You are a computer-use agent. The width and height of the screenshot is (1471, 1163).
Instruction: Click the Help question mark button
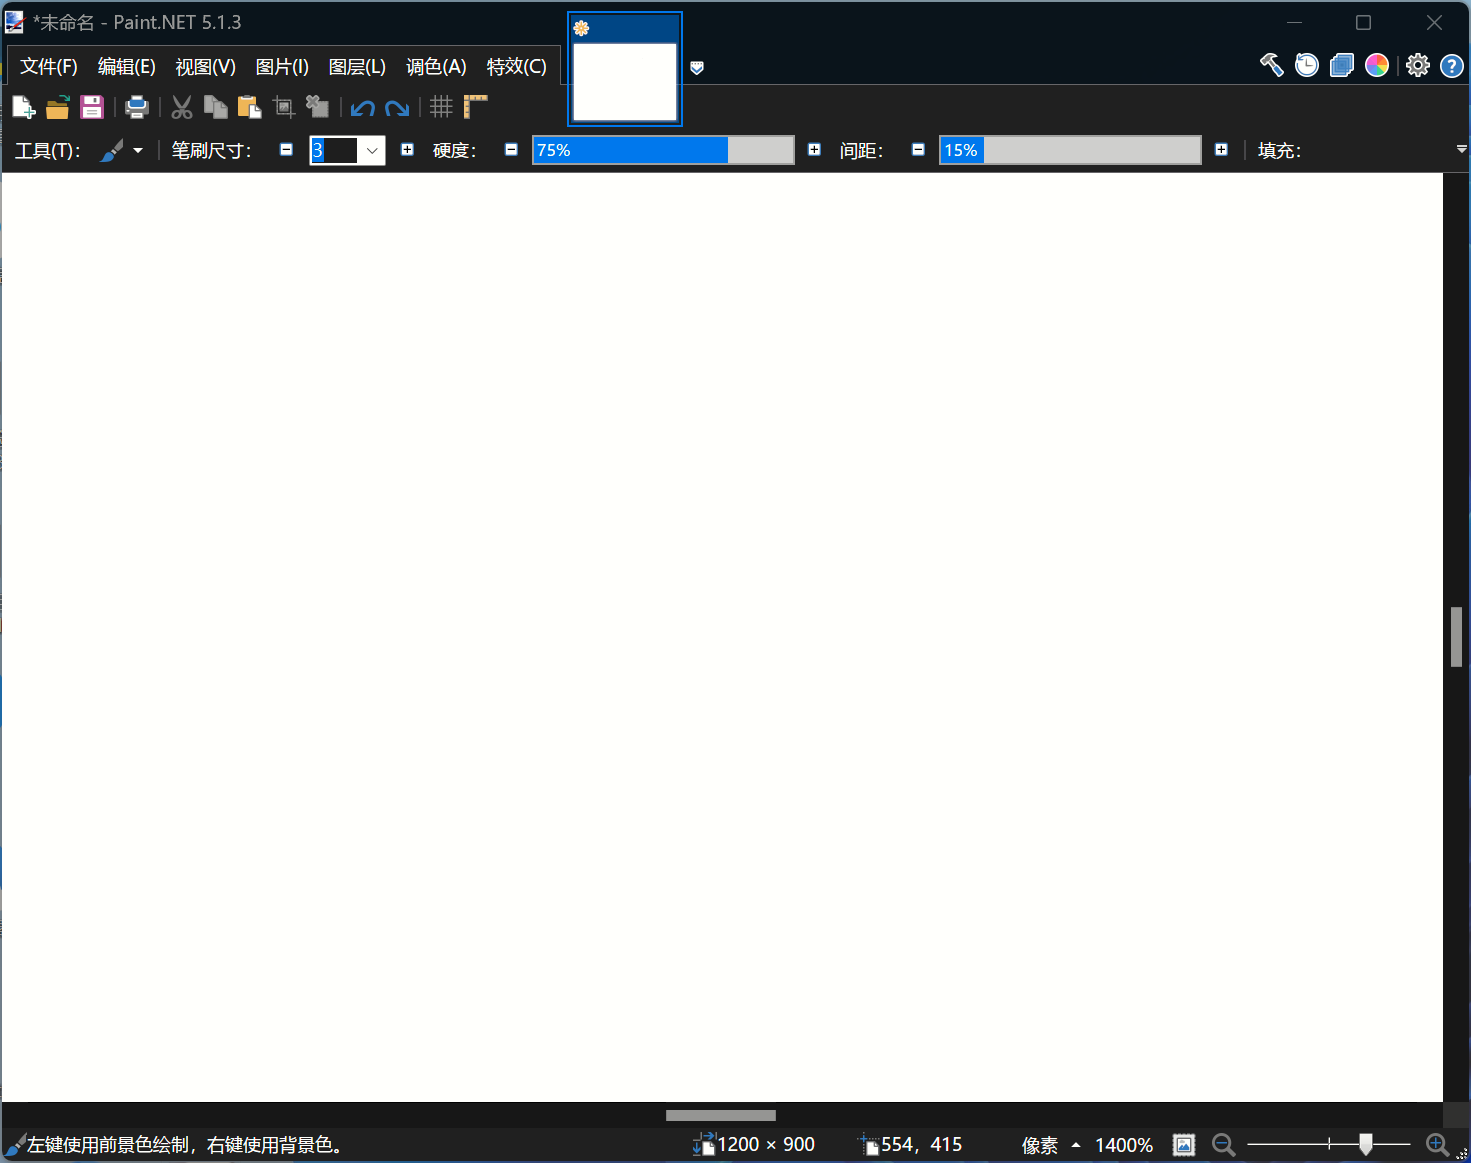[x=1452, y=66]
